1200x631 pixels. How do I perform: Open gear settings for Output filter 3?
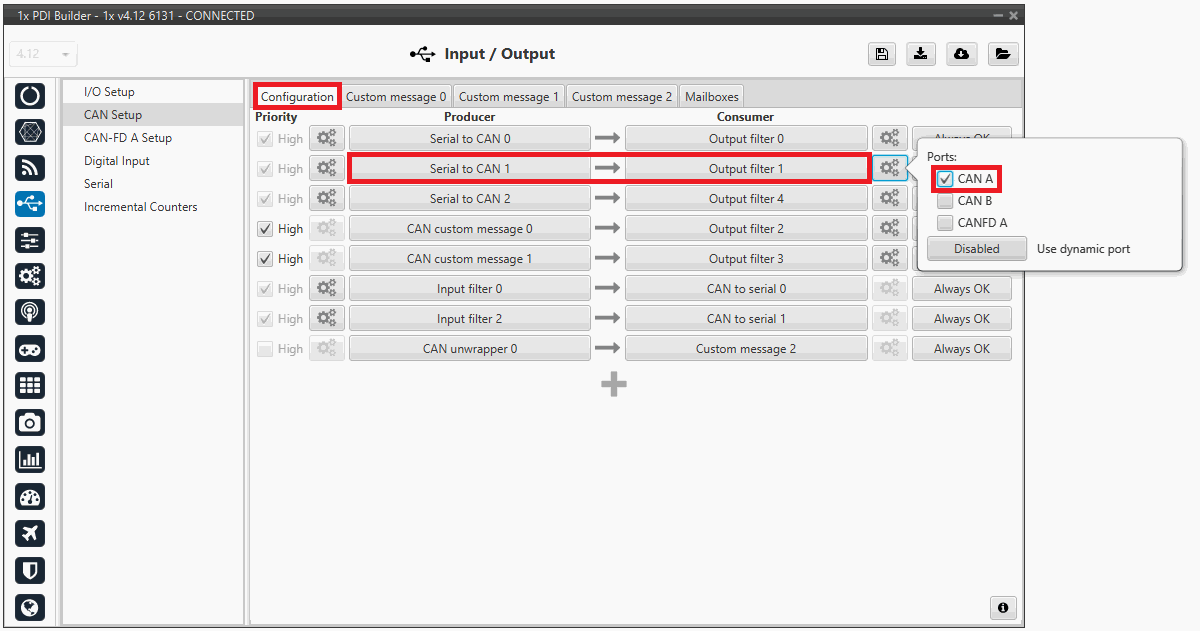pyautogui.click(x=888, y=259)
